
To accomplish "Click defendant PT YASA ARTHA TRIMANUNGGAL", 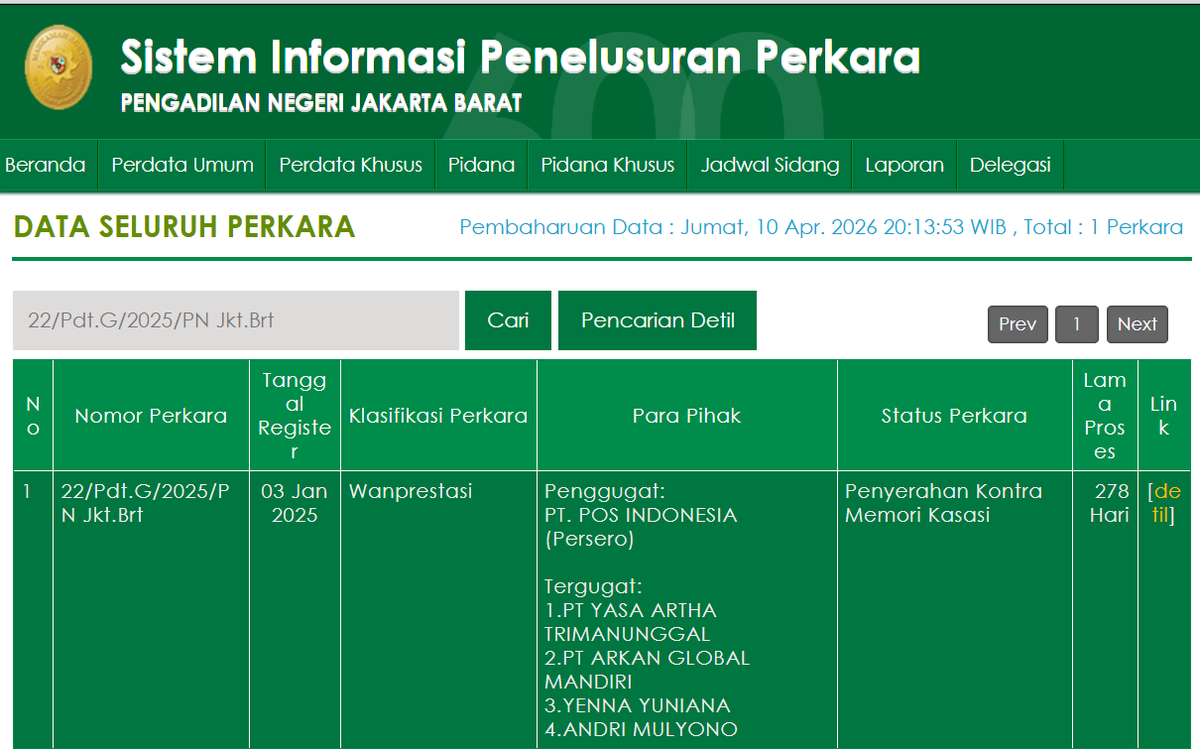I will coord(630,622).
